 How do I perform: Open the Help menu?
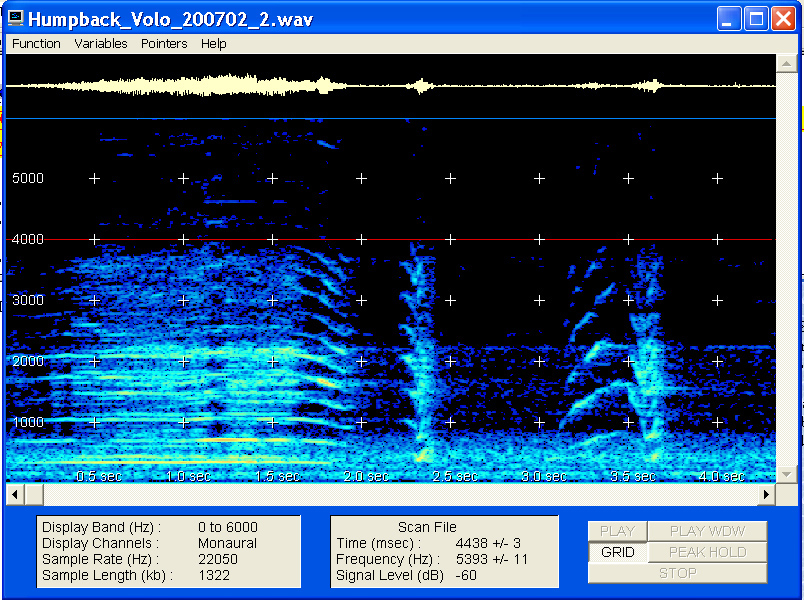[x=213, y=44]
